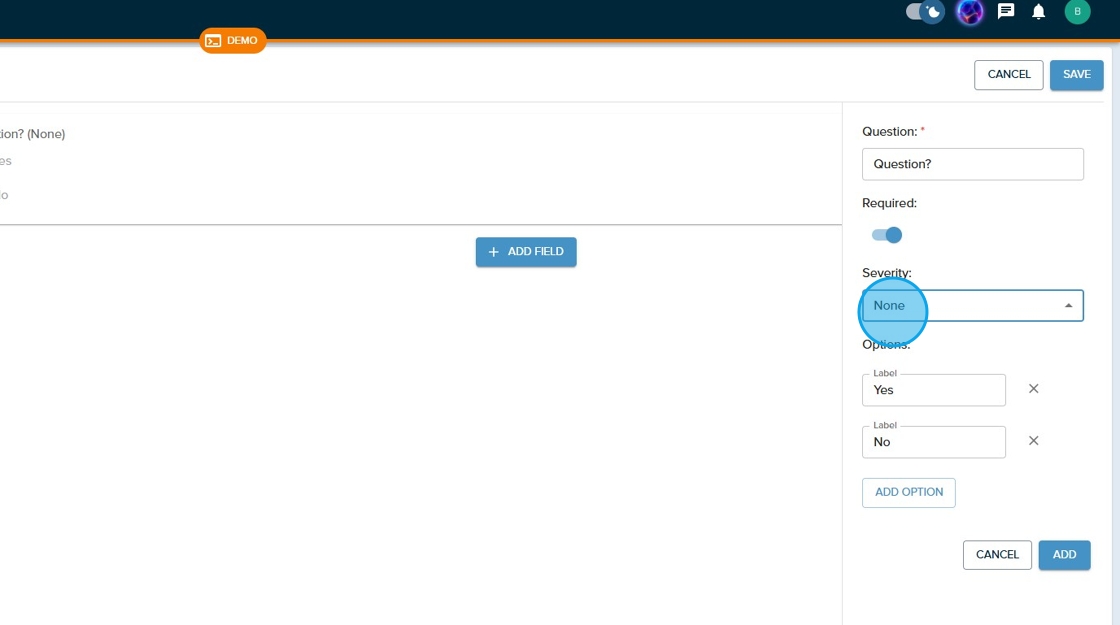Screen dimensions: 1120x625
Task: Click the notifications bell icon
Action: [1039, 12]
